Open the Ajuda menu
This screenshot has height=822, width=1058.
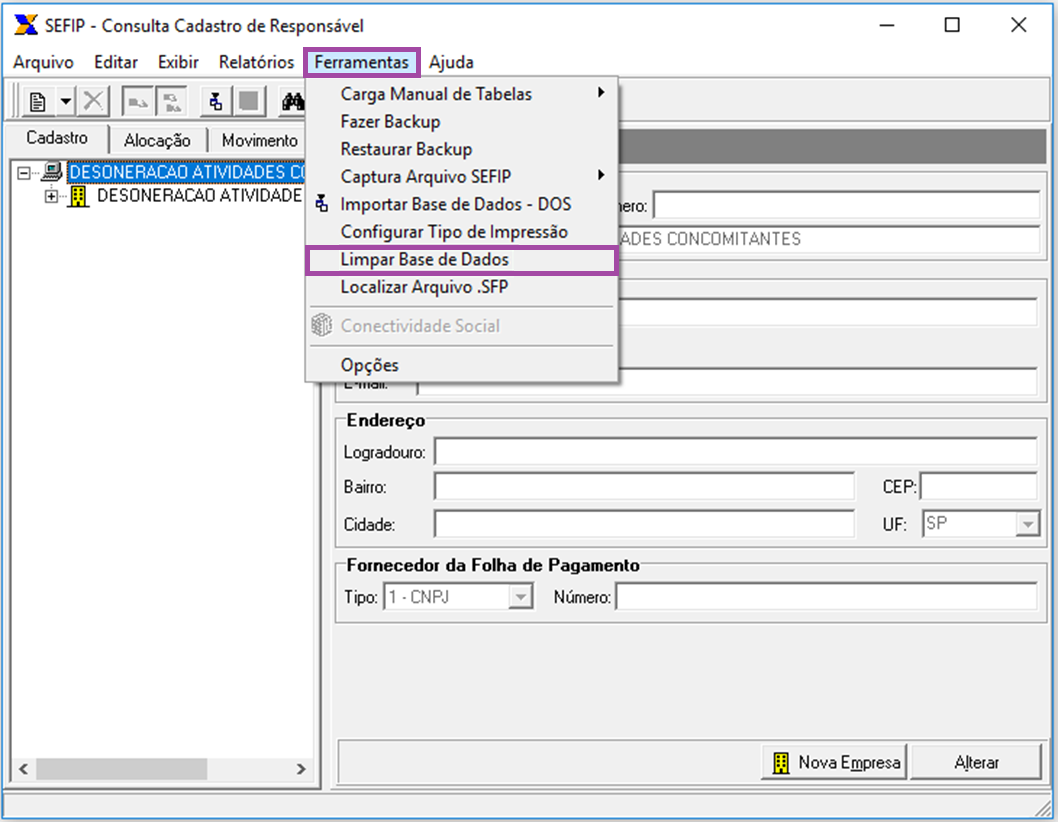coord(451,62)
